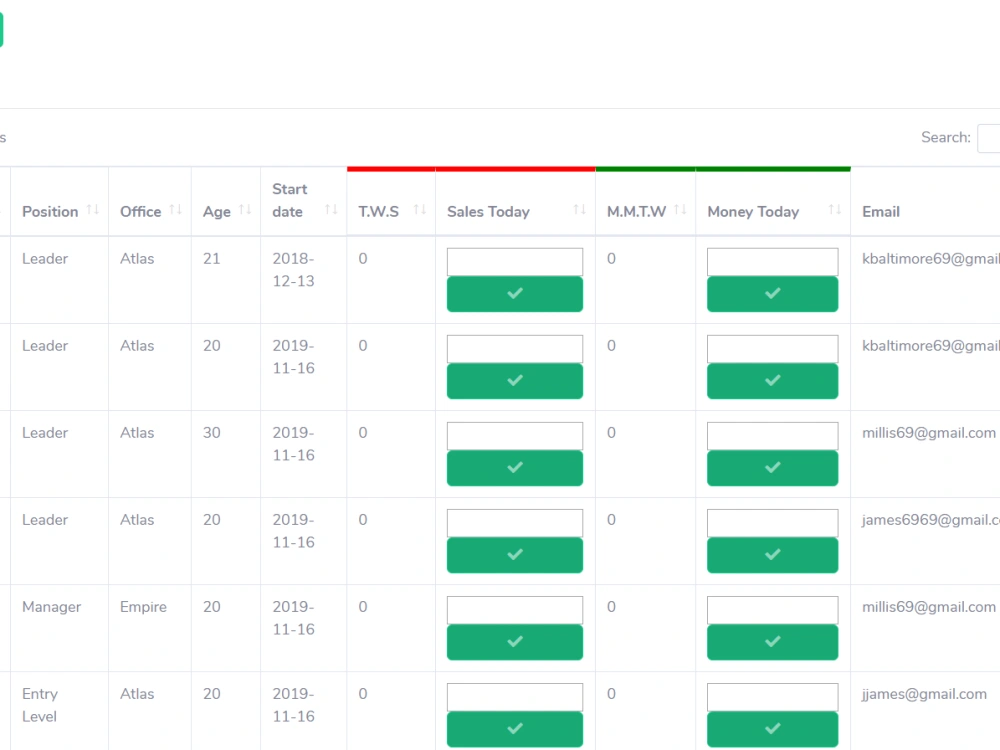Screen dimensions: 1000x750
Task: Focus Money Today input in Age 30 row
Action: coord(772,436)
